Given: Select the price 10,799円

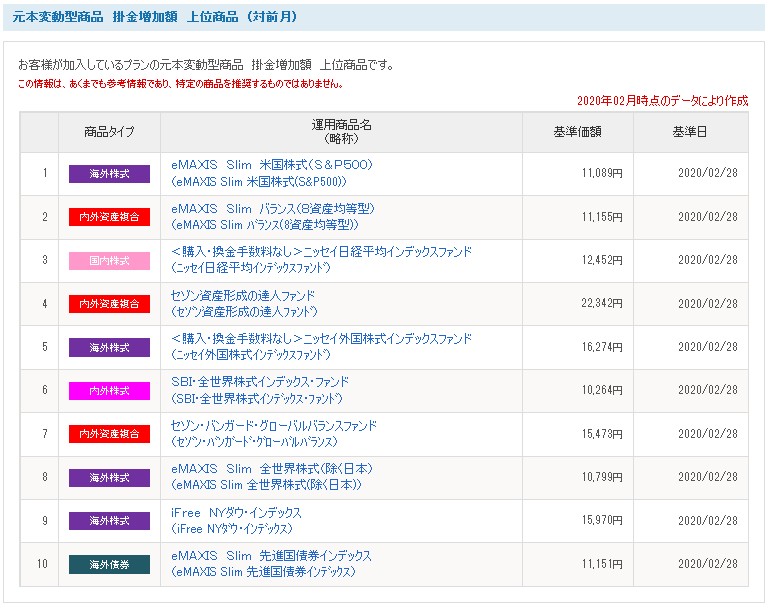Looking at the screenshot, I should click(x=602, y=477).
